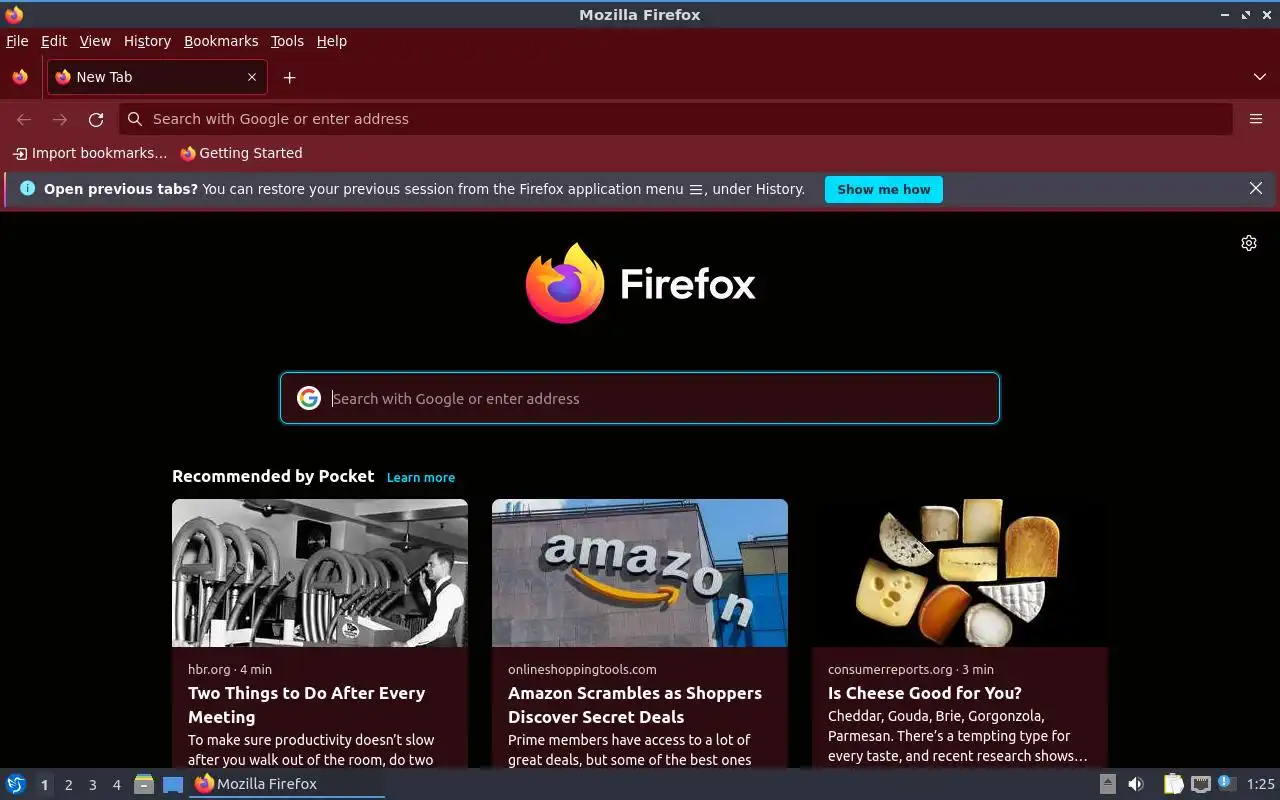Click the taskbar clock showing 1:25
The width and height of the screenshot is (1280, 800).
1261,784
